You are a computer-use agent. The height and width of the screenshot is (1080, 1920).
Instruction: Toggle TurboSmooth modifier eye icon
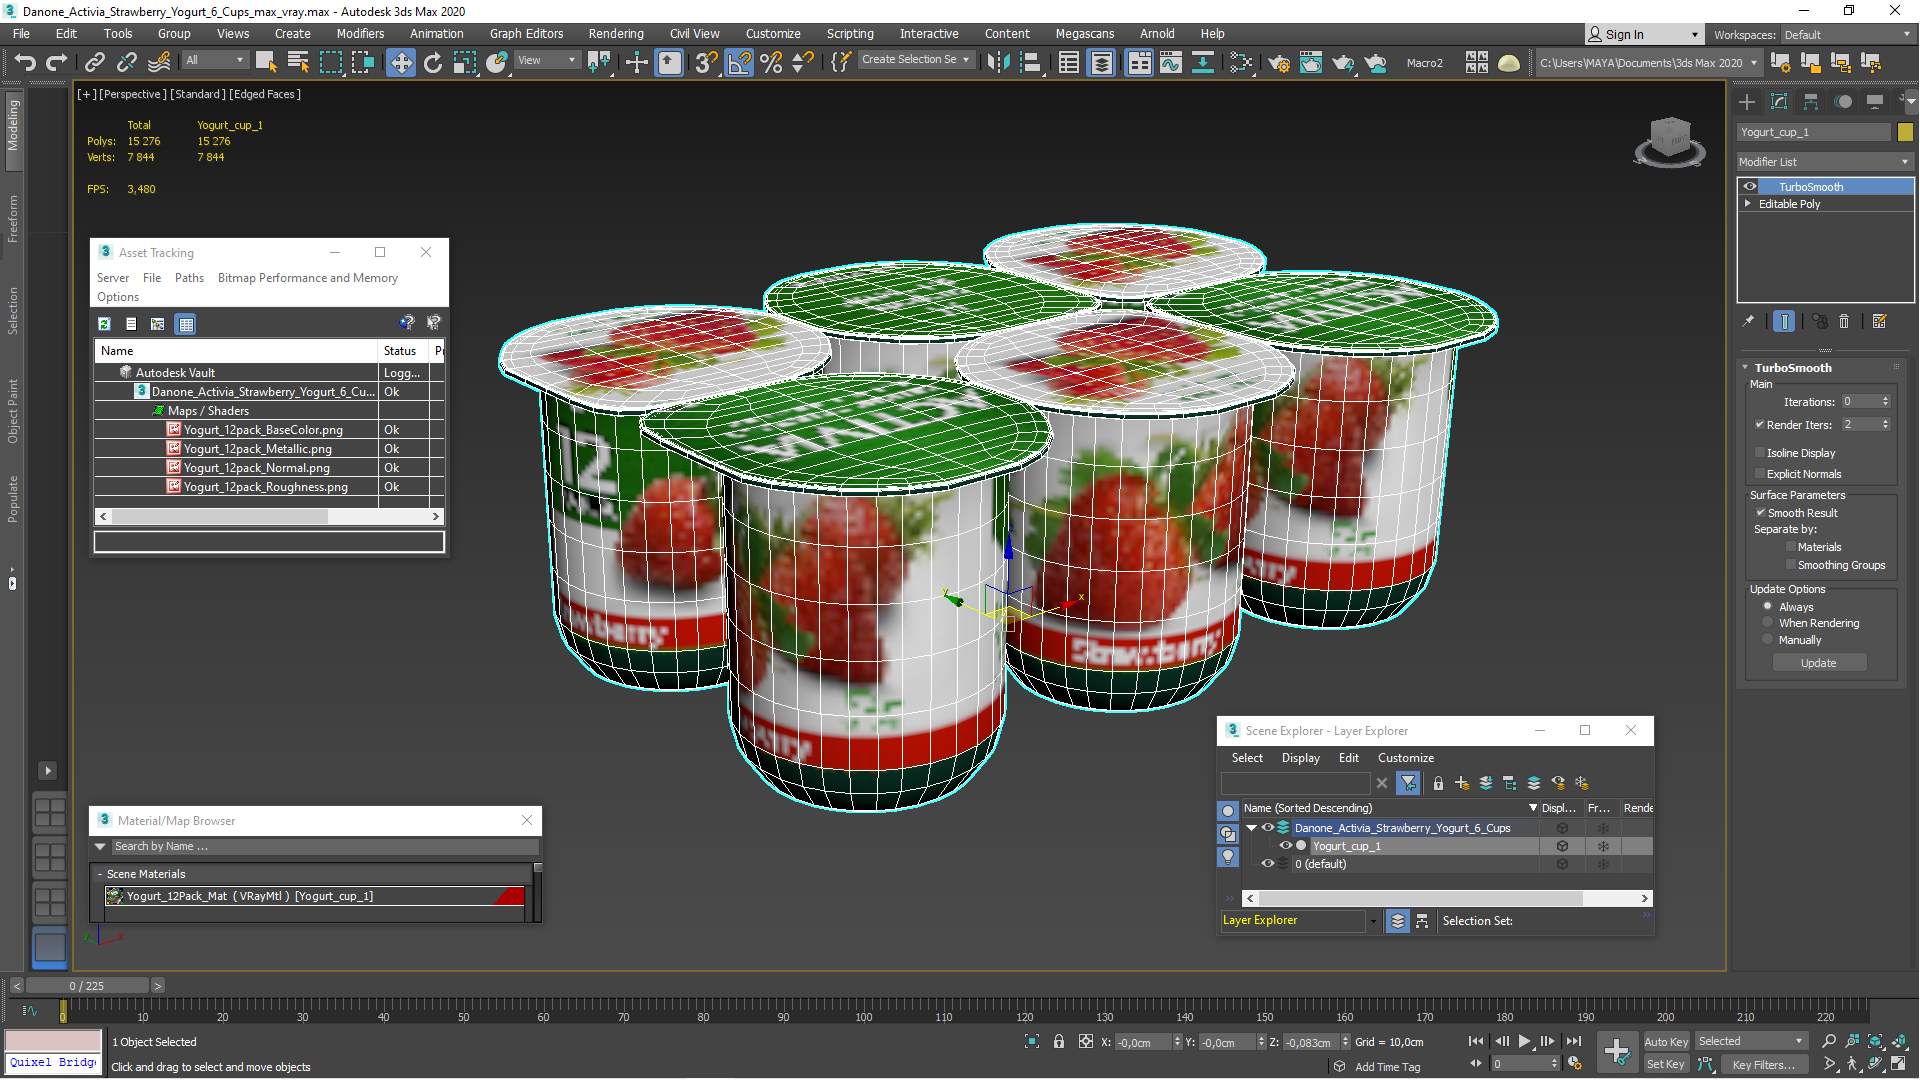coord(1750,186)
